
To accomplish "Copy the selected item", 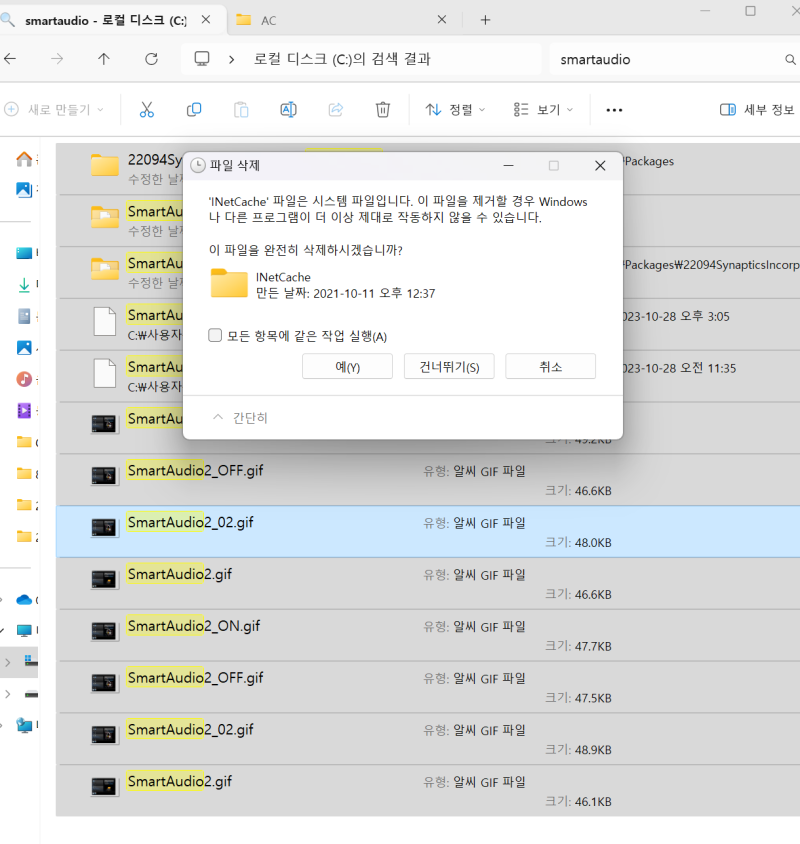I will tap(194, 110).
